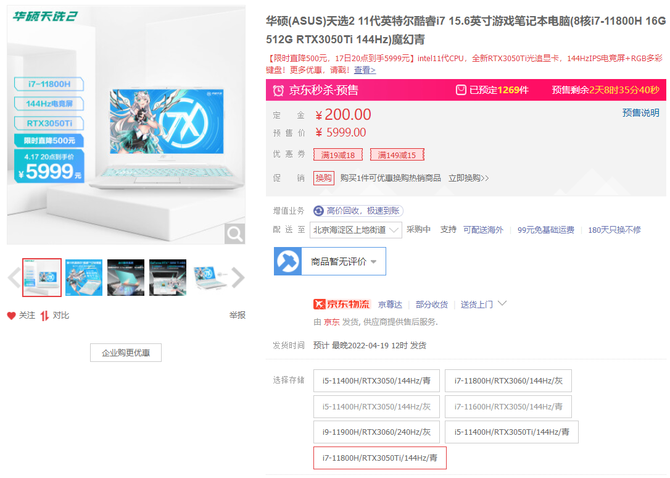This screenshot has height=478, width=670.
Task: Expand the 商品暂无评价 dropdown
Action: point(344,261)
